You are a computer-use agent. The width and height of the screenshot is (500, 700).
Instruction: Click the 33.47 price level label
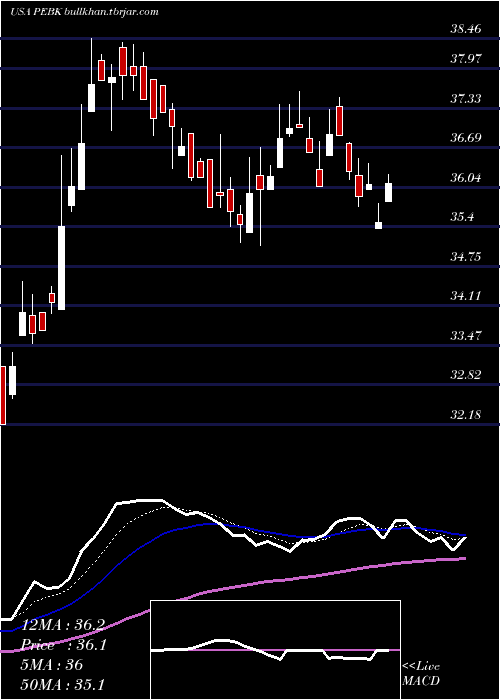[x=466, y=336]
